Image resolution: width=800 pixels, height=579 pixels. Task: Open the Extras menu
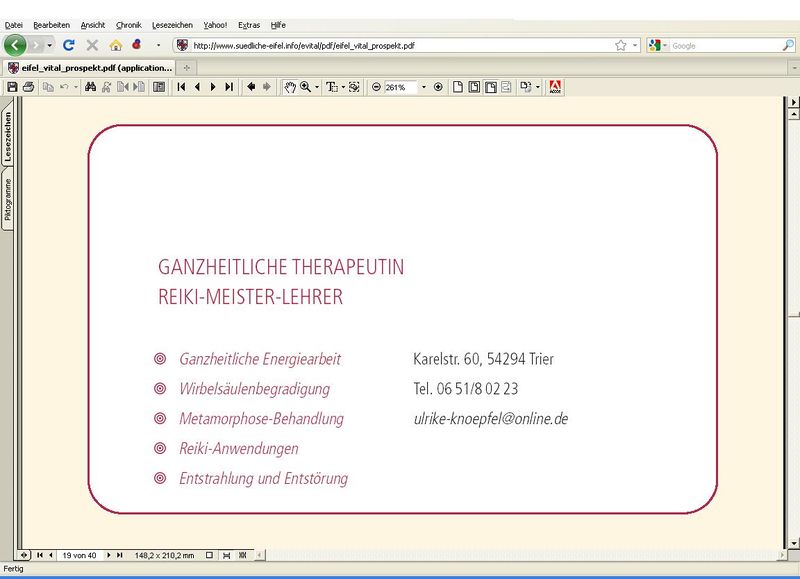pyautogui.click(x=249, y=24)
